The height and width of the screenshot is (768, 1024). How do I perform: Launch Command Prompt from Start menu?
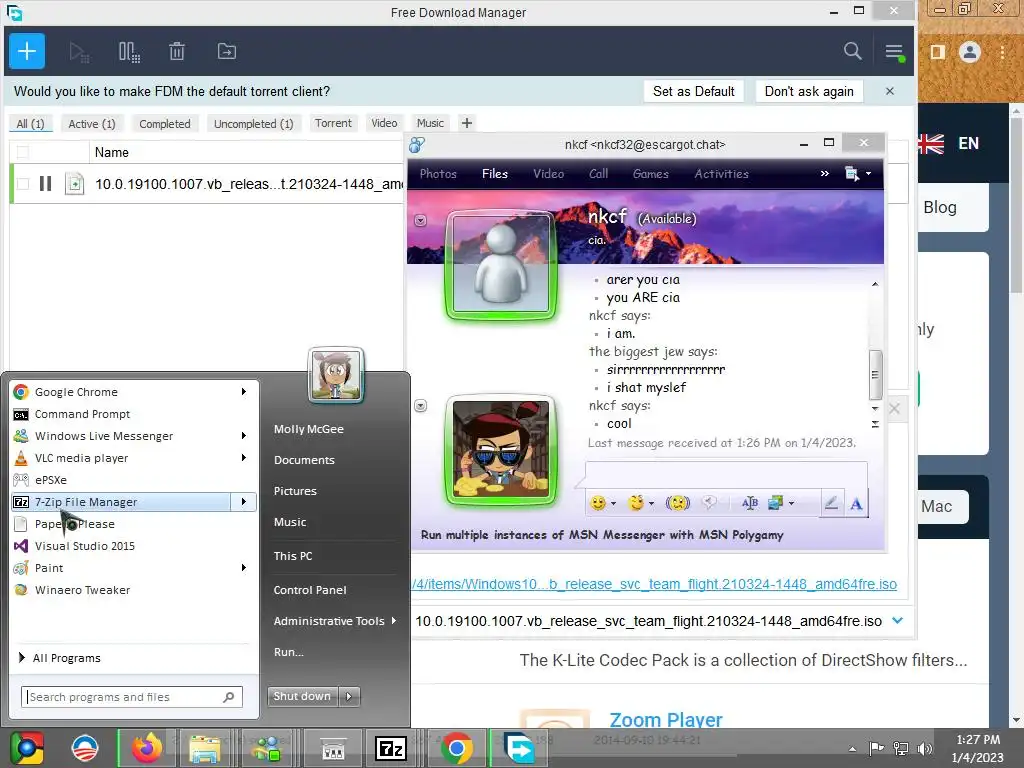coord(82,414)
